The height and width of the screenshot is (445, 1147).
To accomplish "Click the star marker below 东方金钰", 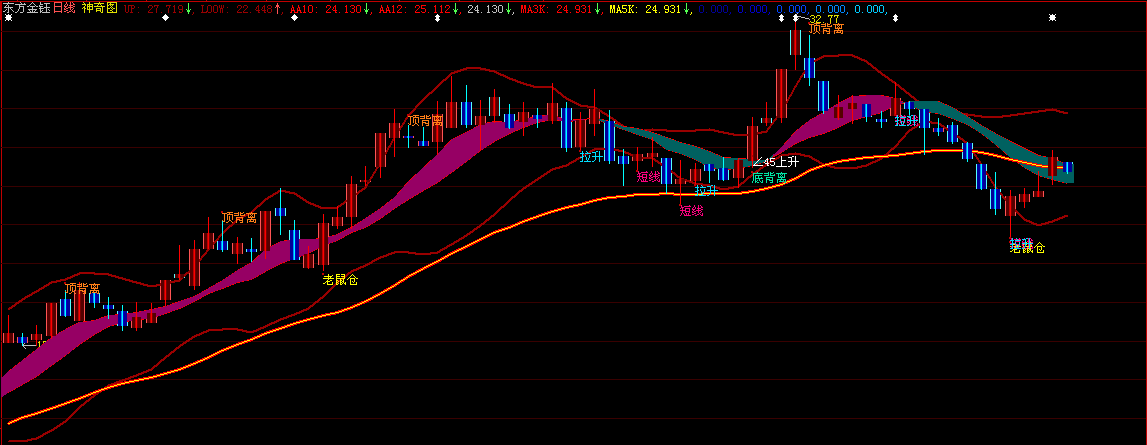I will point(8,18).
